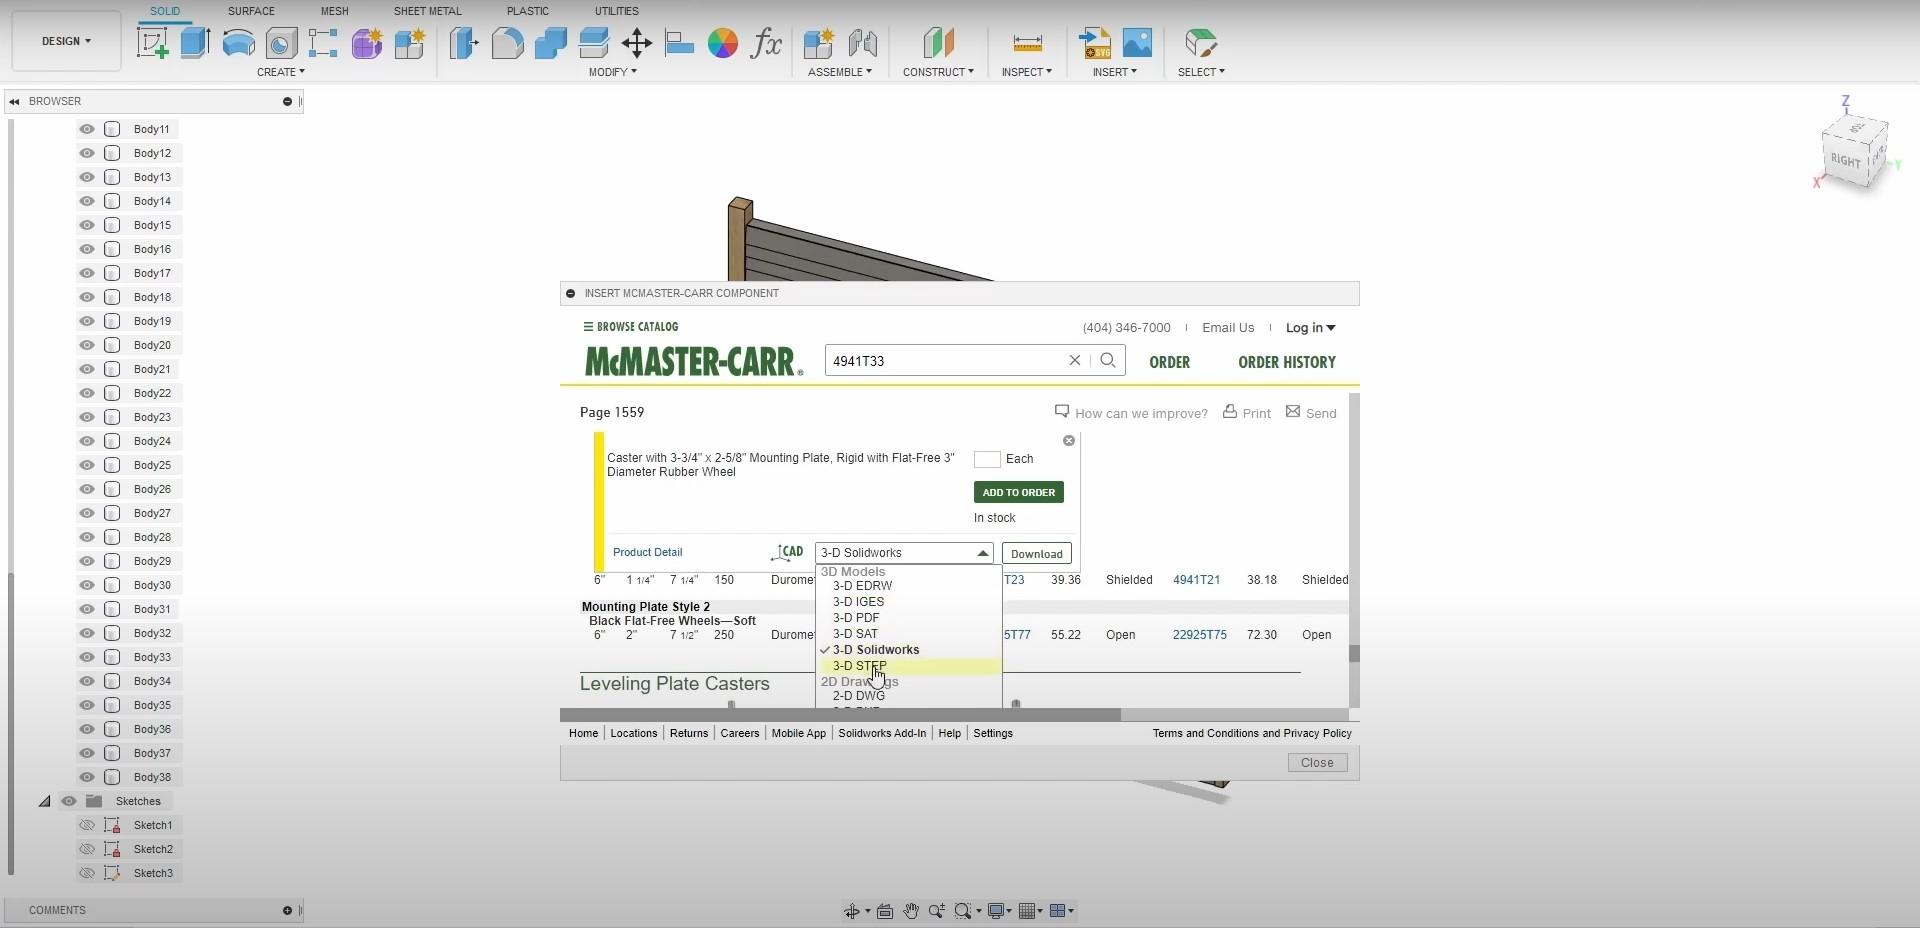This screenshot has width=1920, height=928.
Task: Hide Body27 using its eye icon
Action: (87, 513)
